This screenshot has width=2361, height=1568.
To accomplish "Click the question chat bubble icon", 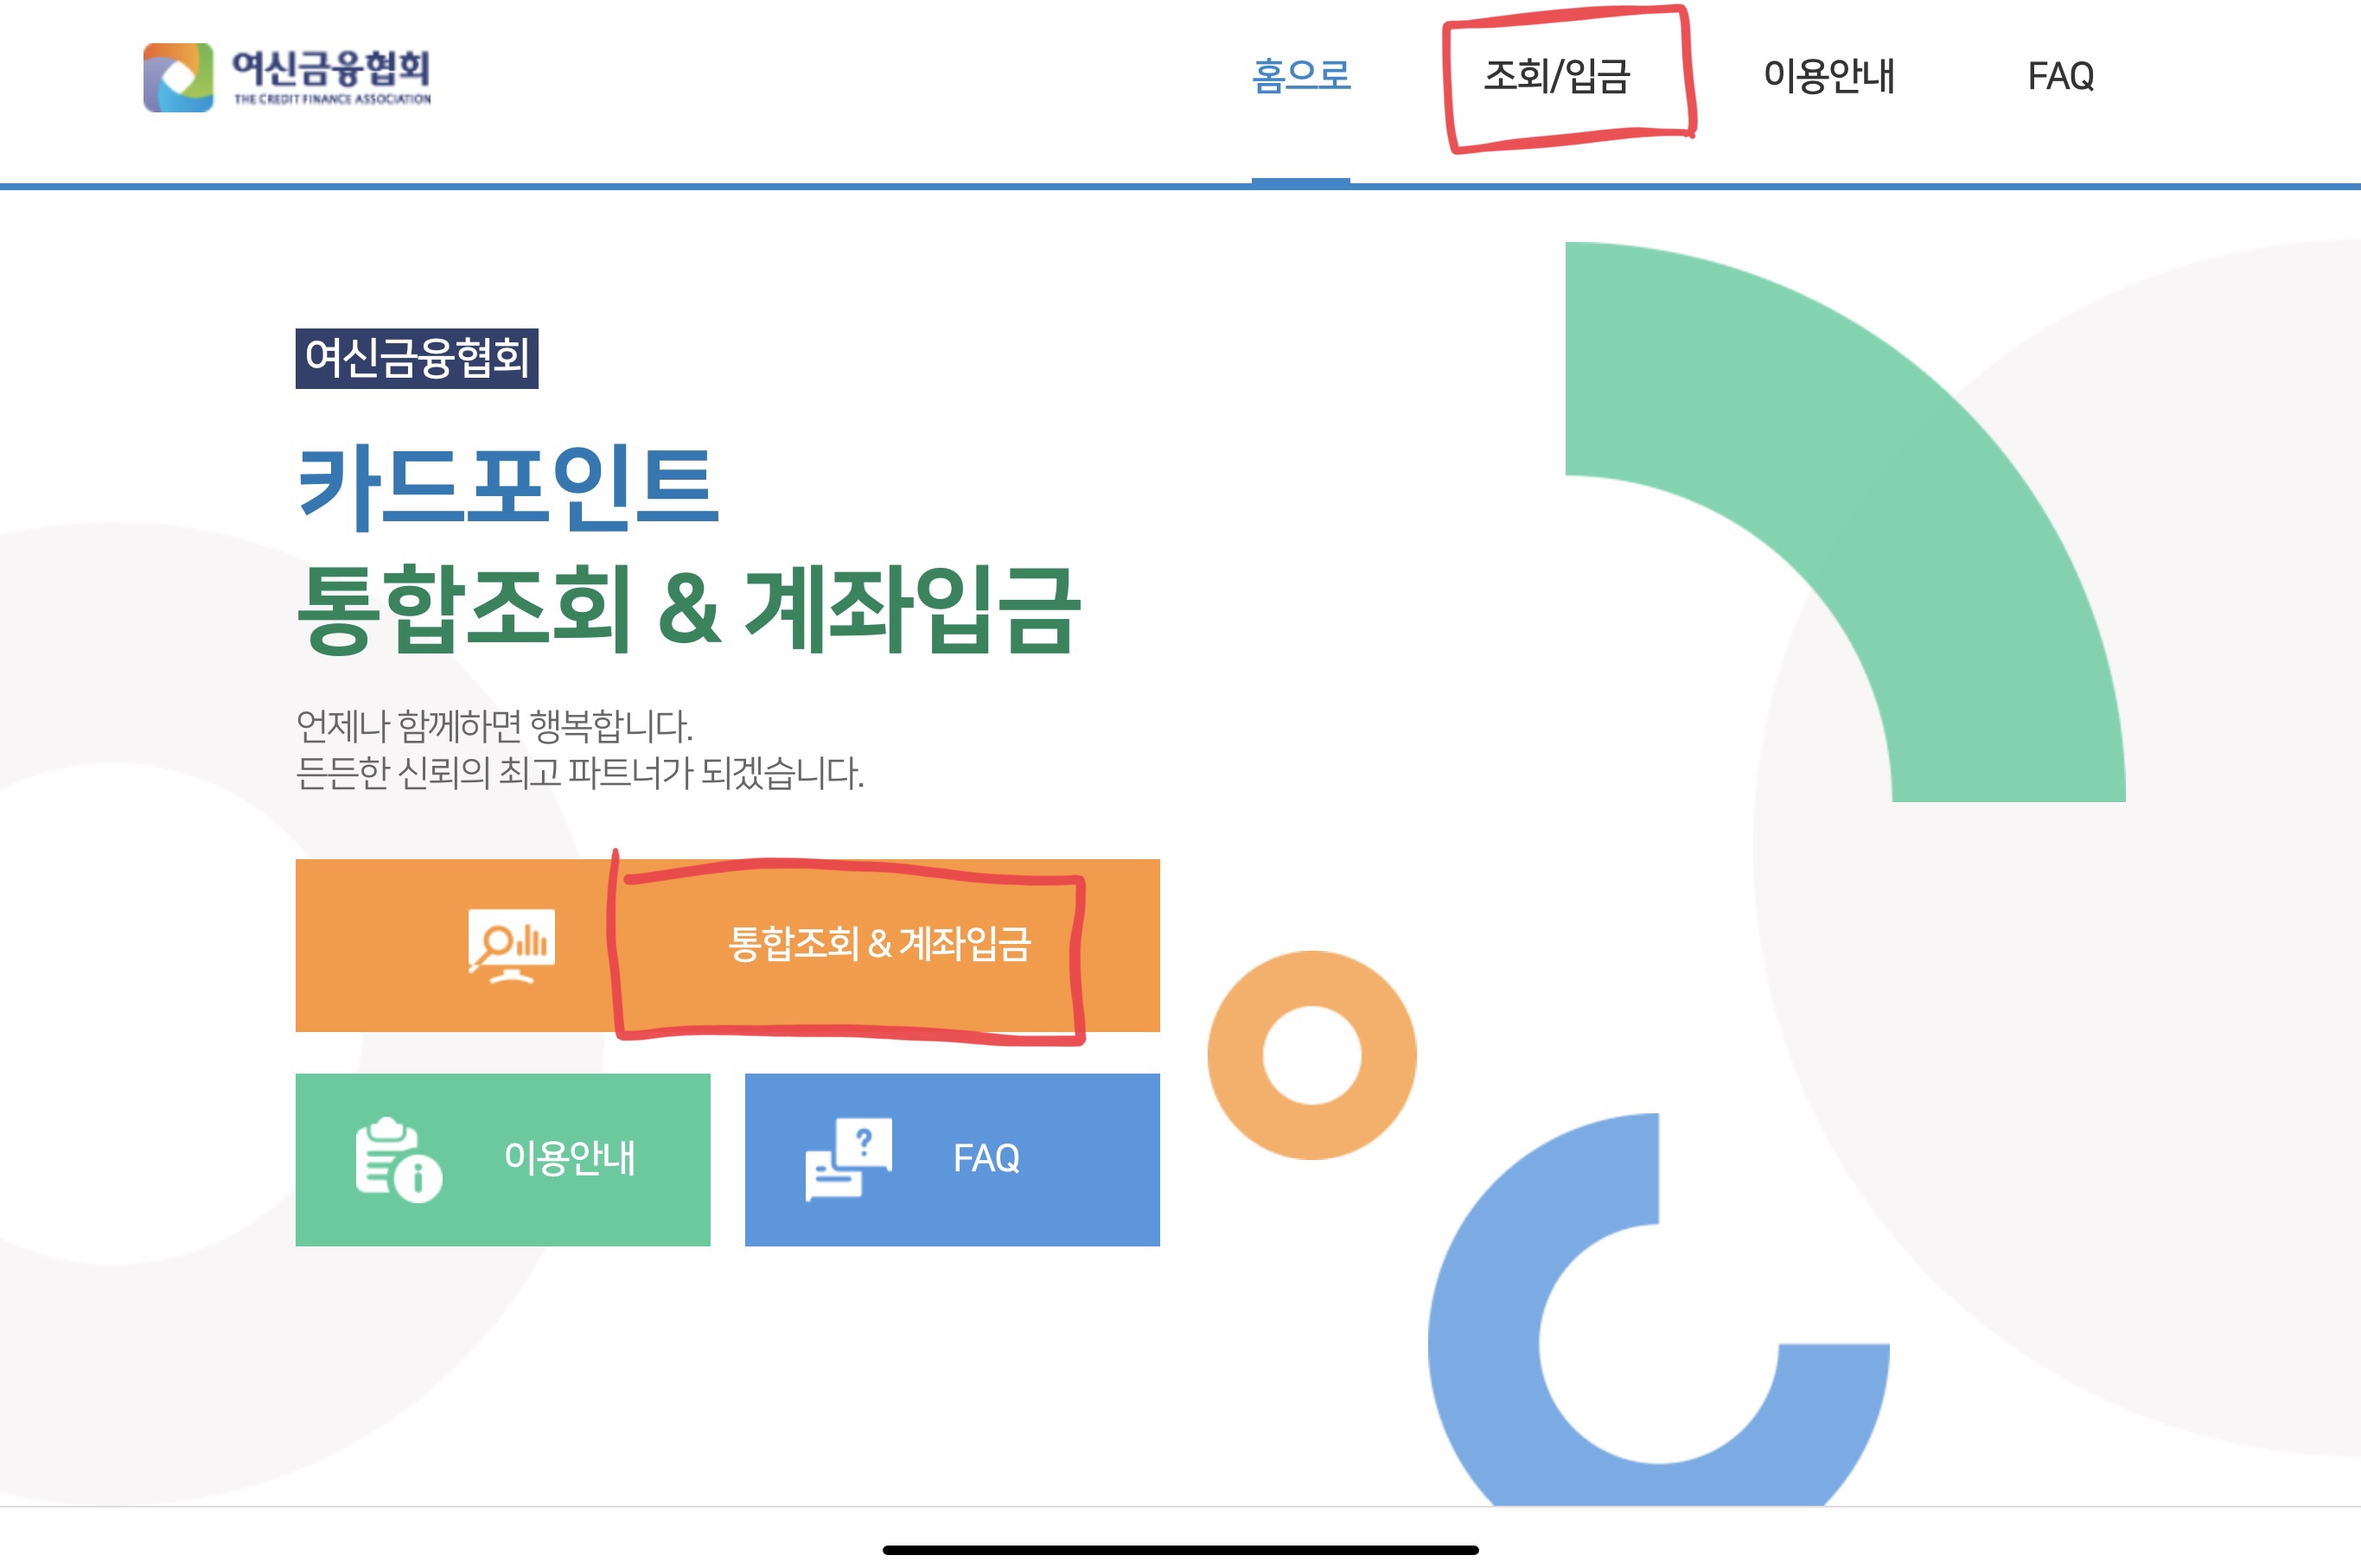I will tap(848, 1160).
